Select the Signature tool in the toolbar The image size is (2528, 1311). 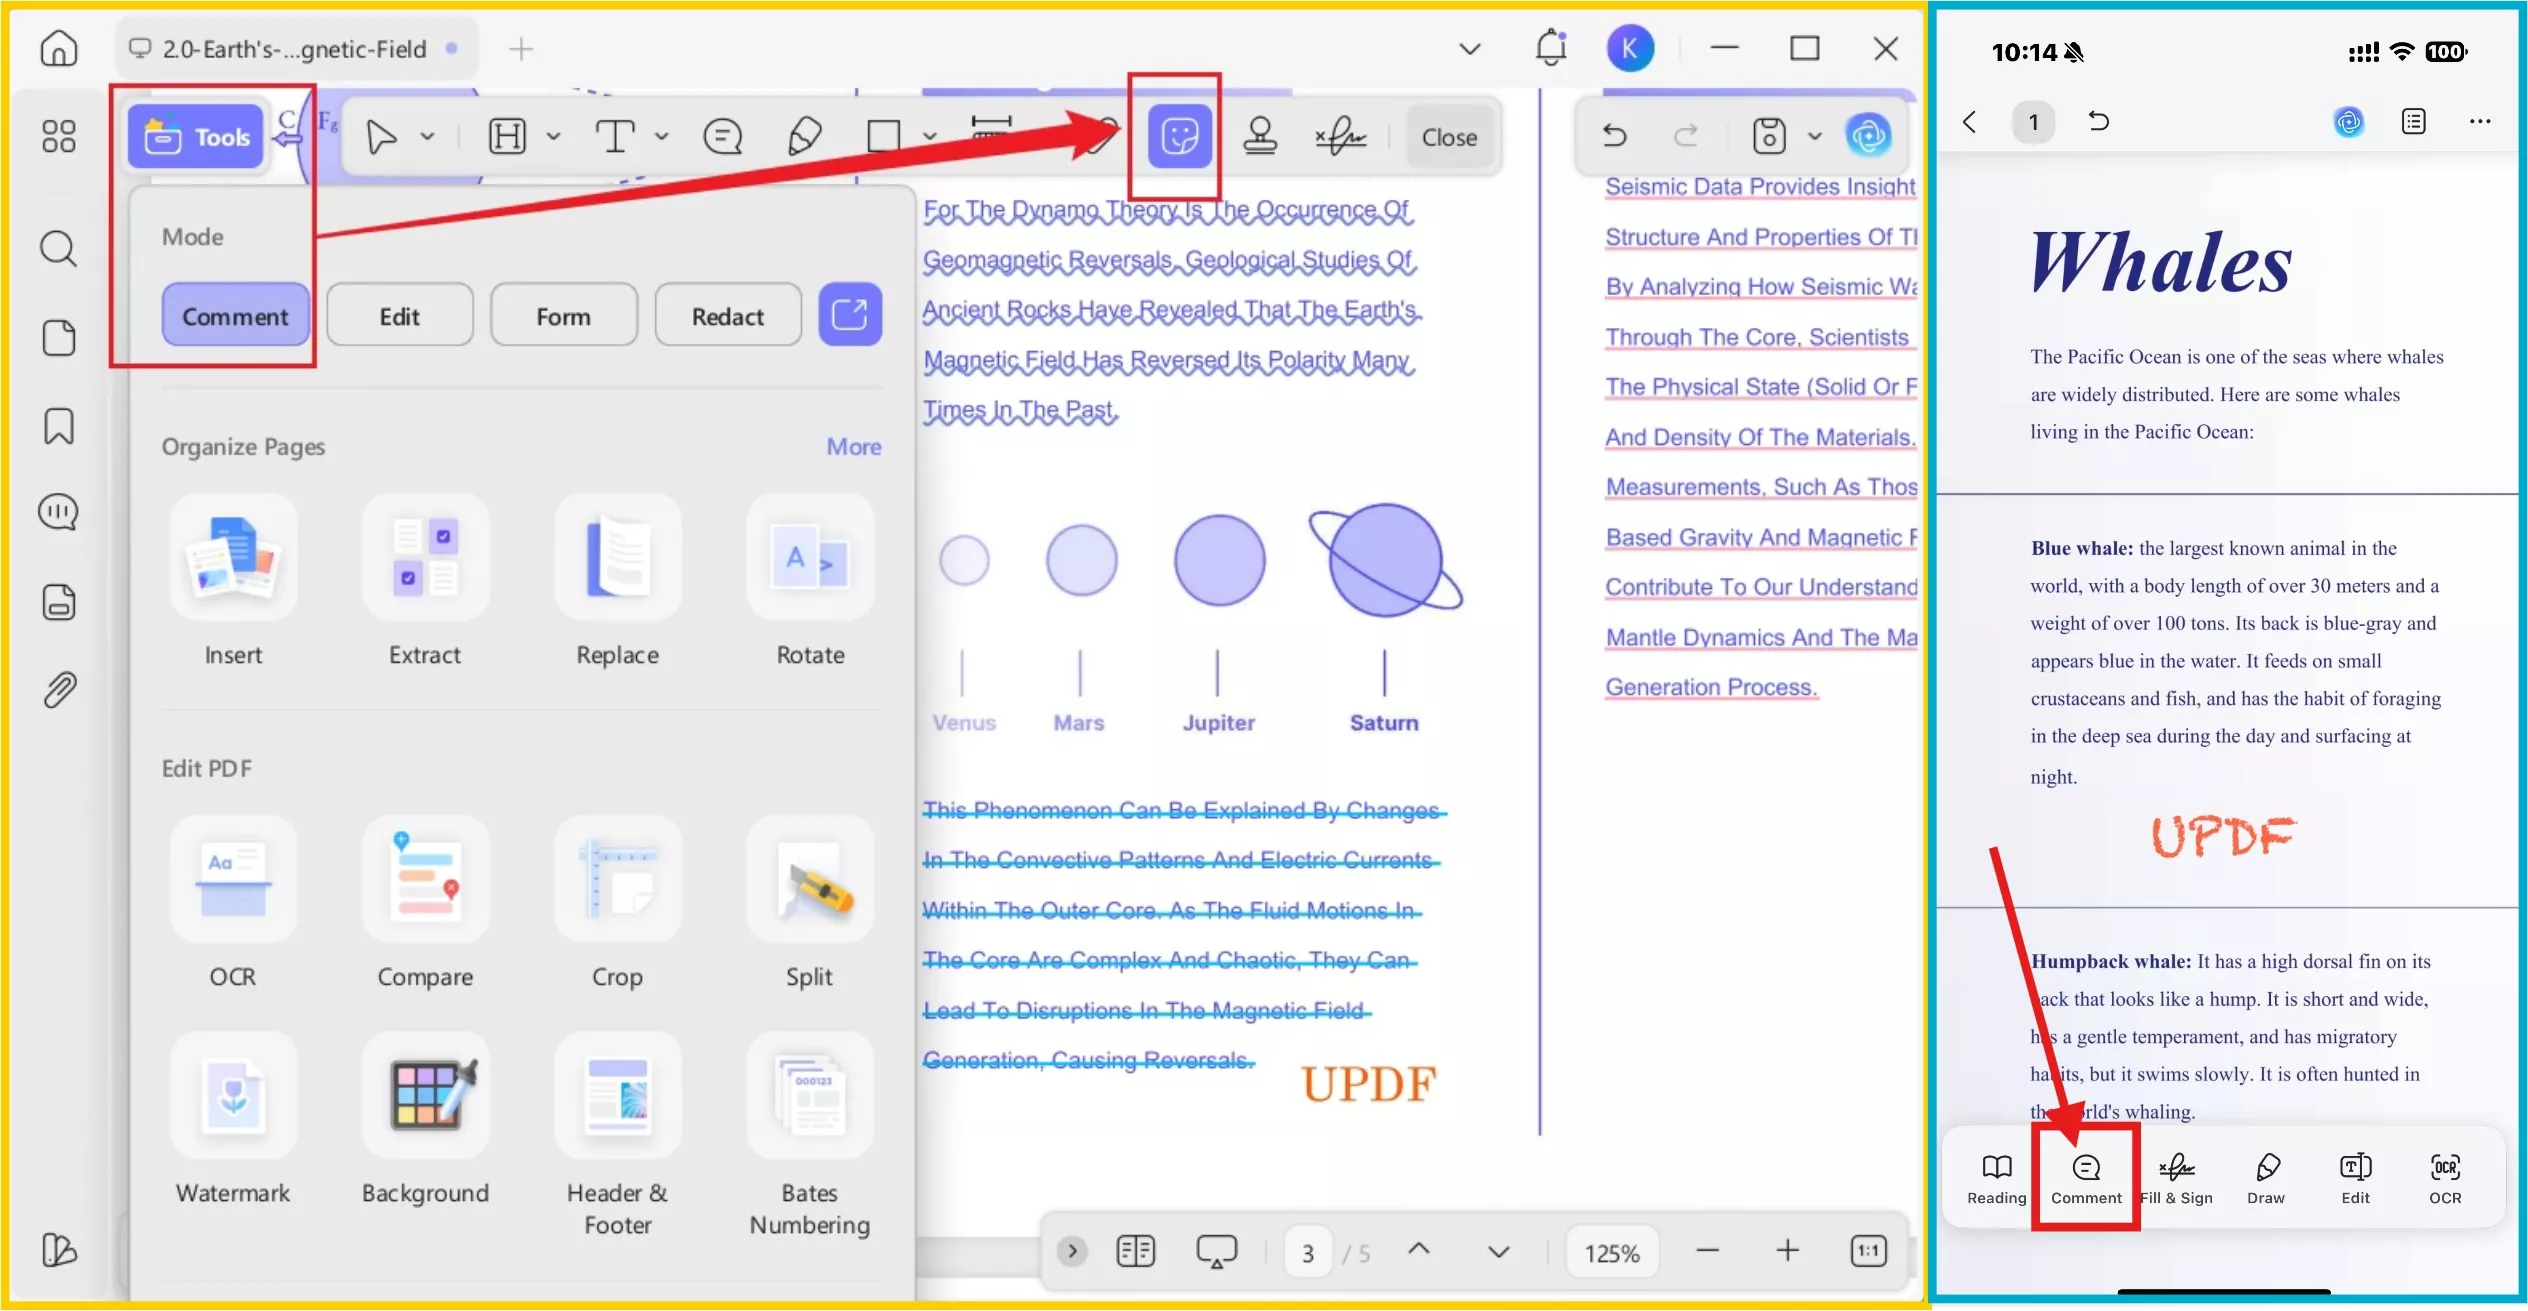click(1339, 136)
